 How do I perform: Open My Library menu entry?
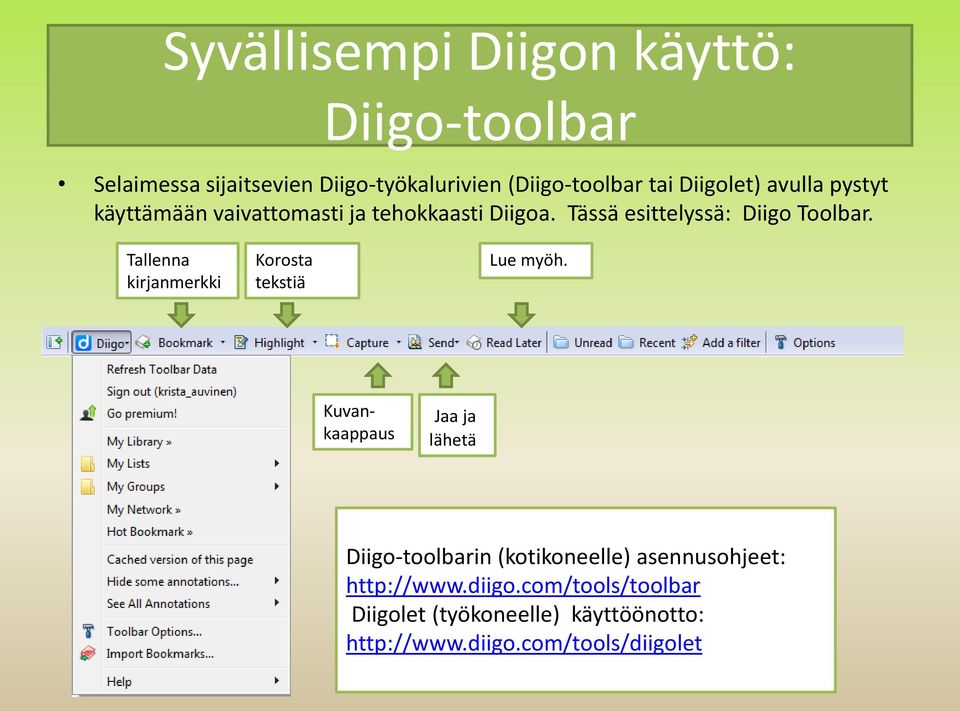tap(139, 442)
